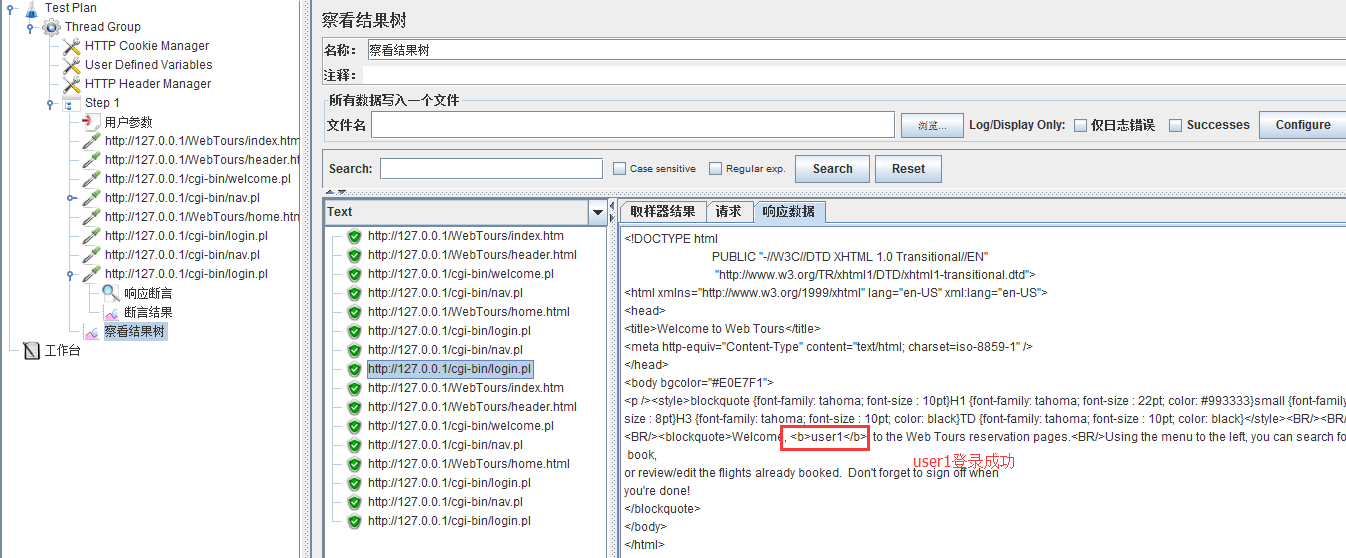Collapse the Thread Group node
The width and height of the screenshot is (1346, 558).
(x=31, y=27)
